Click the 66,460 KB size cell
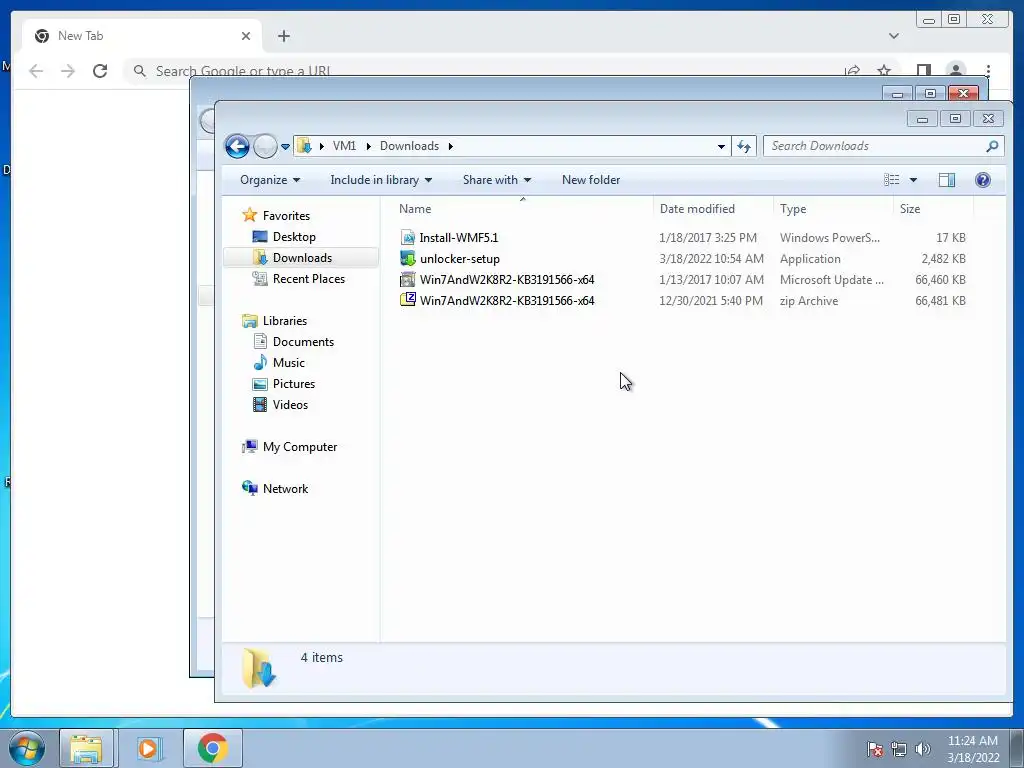This screenshot has width=1024, height=768. click(x=940, y=280)
